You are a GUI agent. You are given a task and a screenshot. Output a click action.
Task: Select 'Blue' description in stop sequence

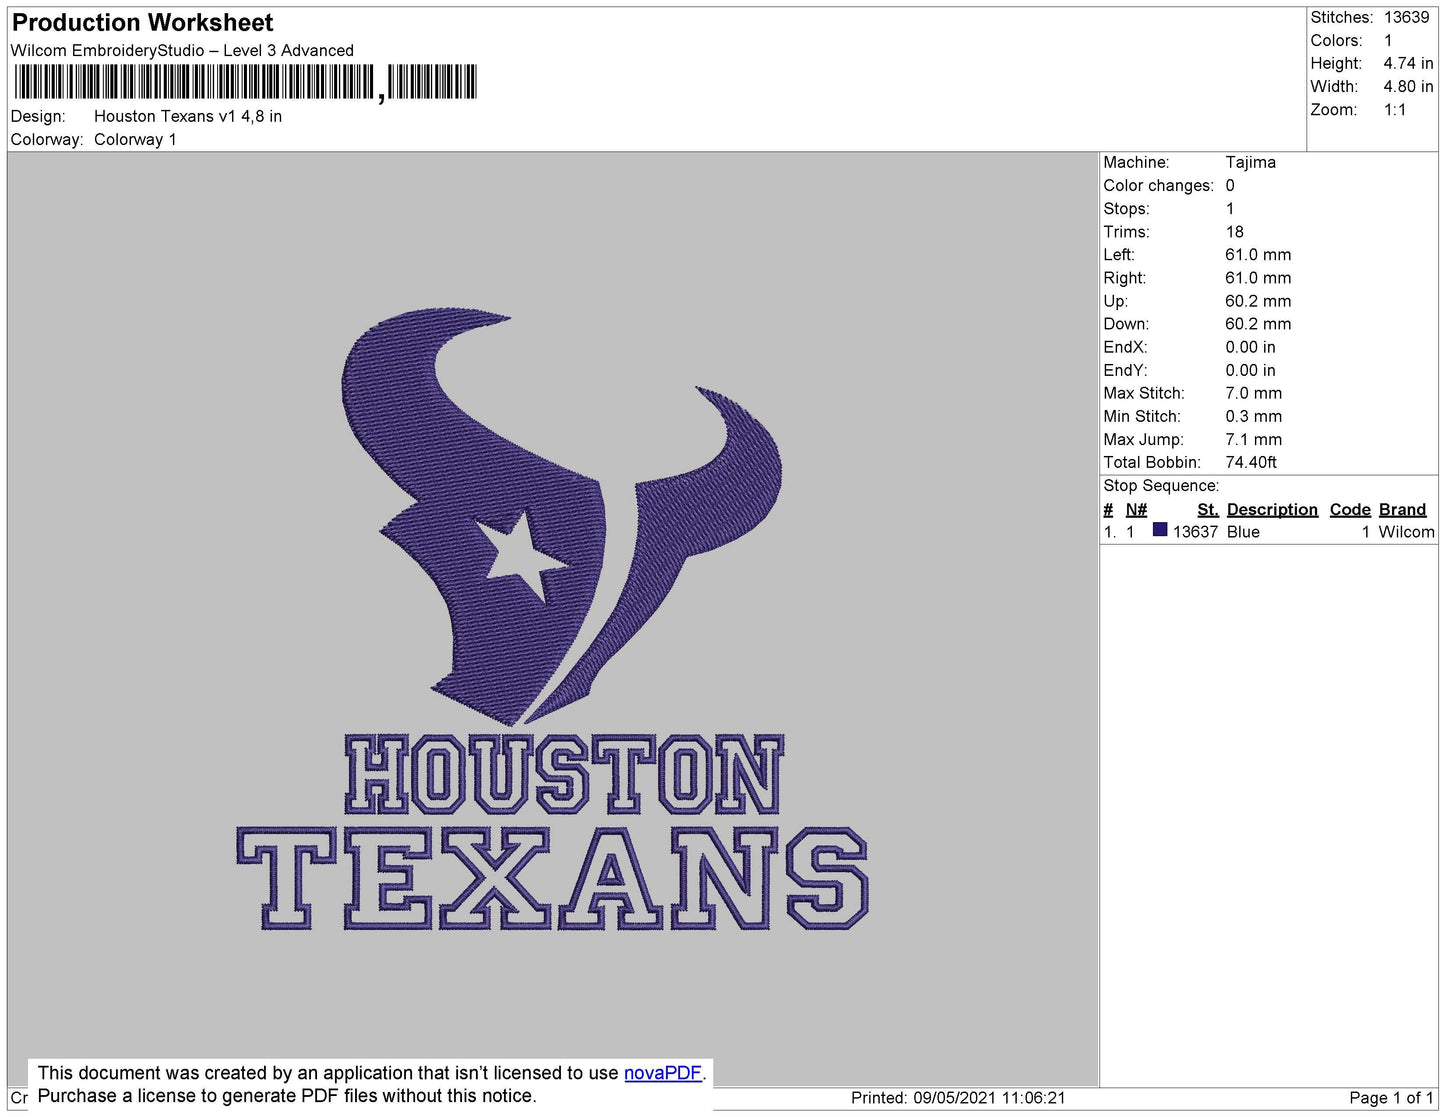1243,532
